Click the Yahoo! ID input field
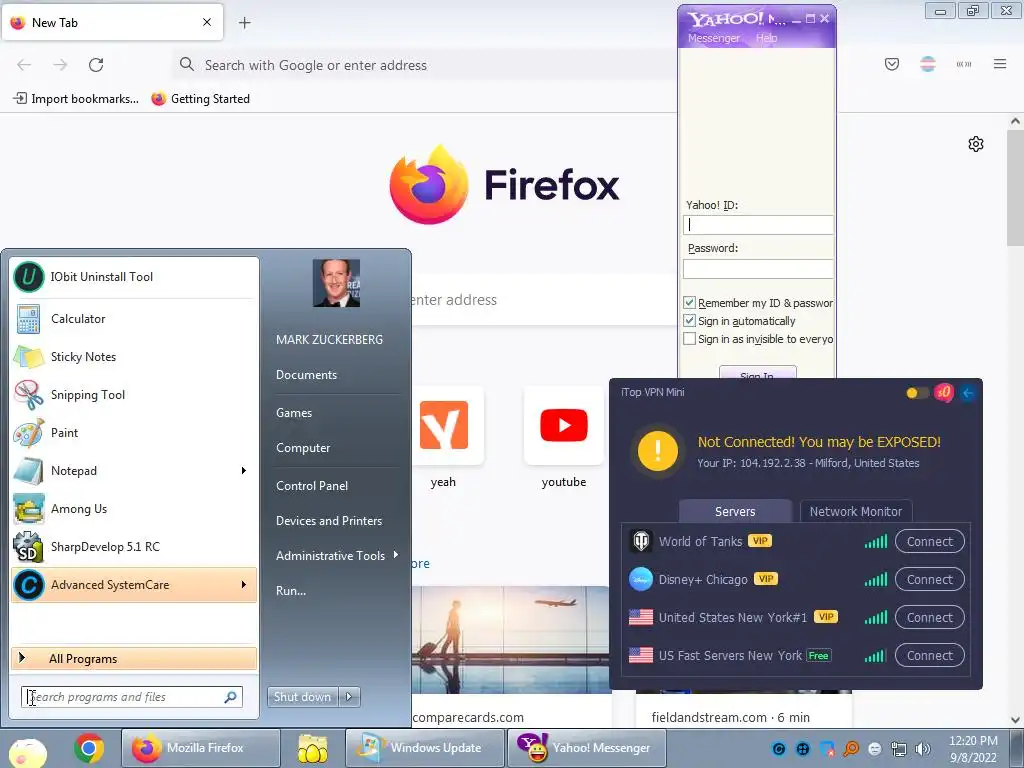Viewport: 1024px width, 768px height. (758, 225)
